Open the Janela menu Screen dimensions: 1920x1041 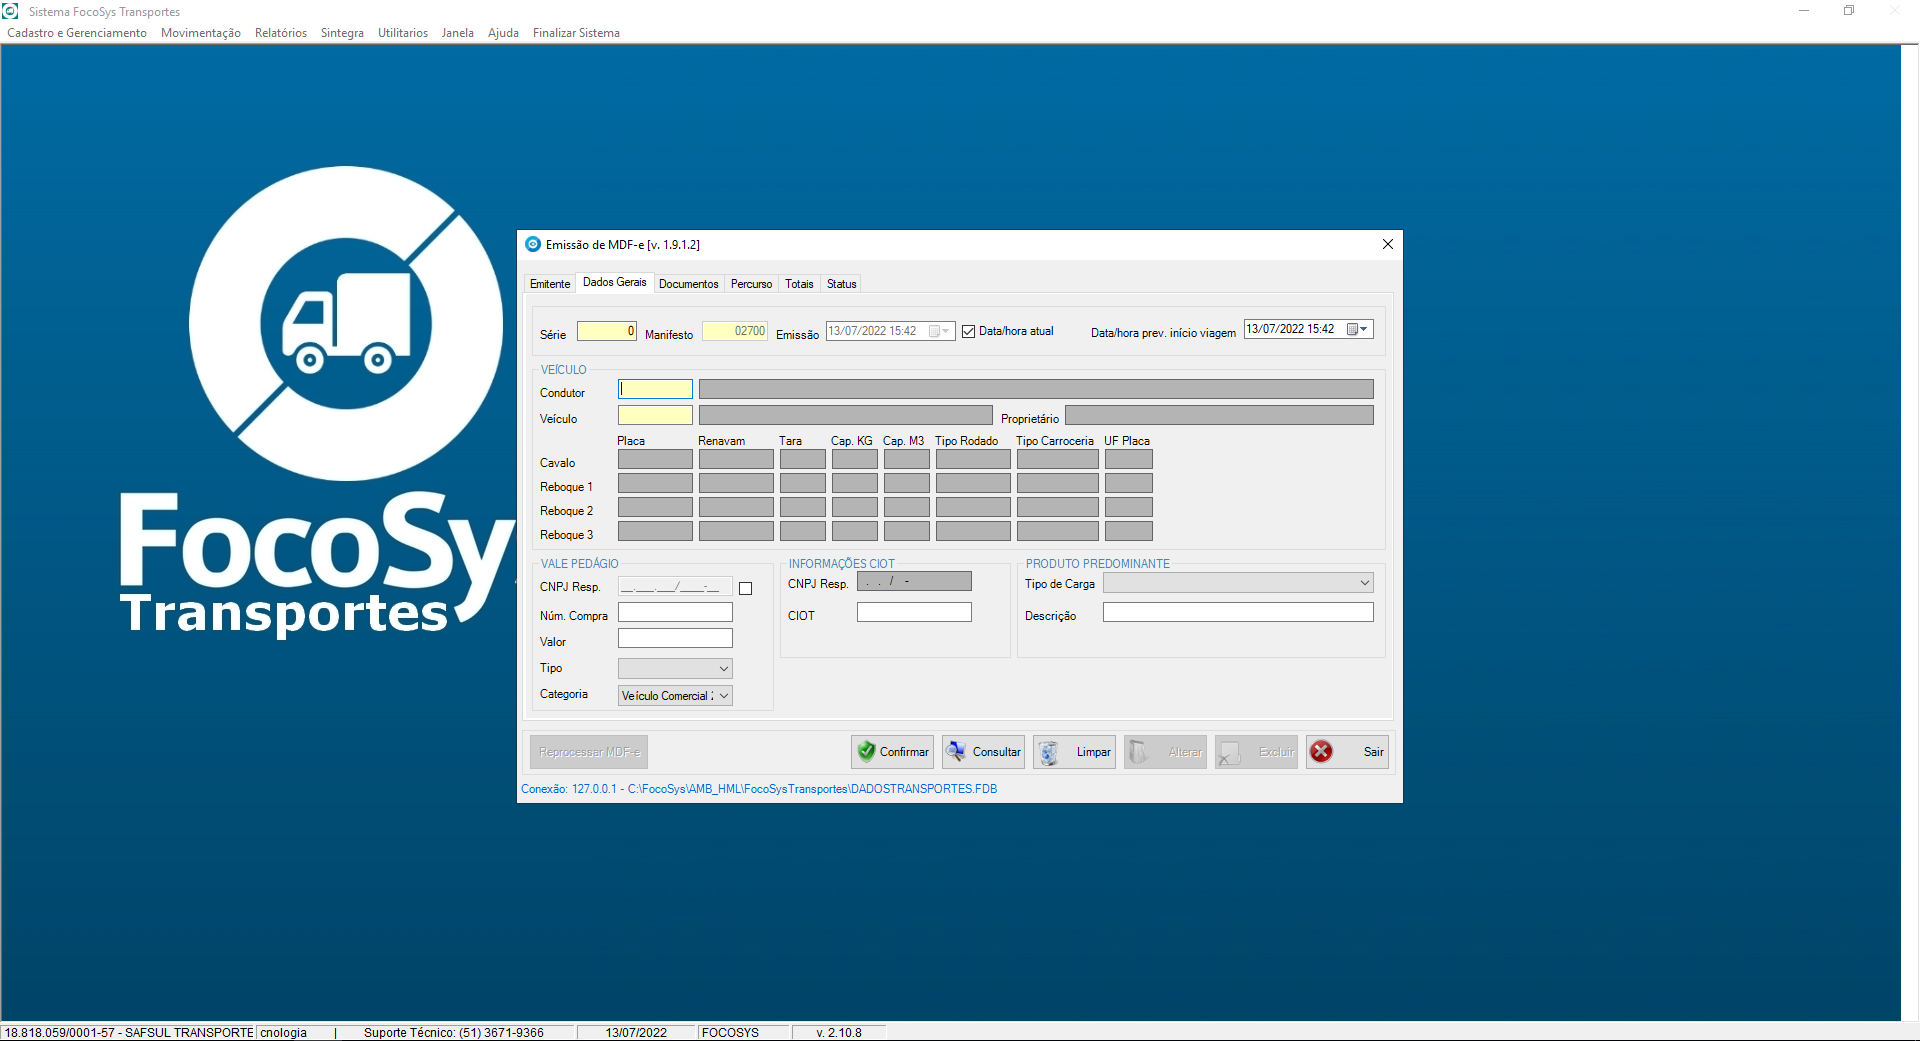pos(458,33)
